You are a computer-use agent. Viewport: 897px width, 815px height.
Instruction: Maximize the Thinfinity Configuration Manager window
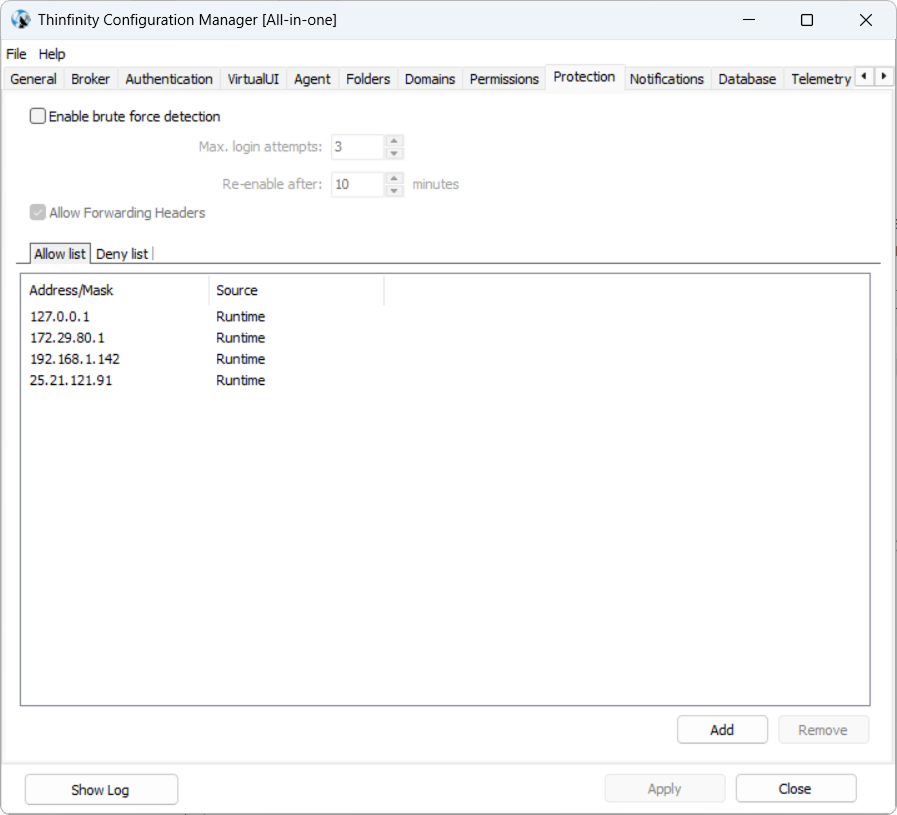coord(807,20)
